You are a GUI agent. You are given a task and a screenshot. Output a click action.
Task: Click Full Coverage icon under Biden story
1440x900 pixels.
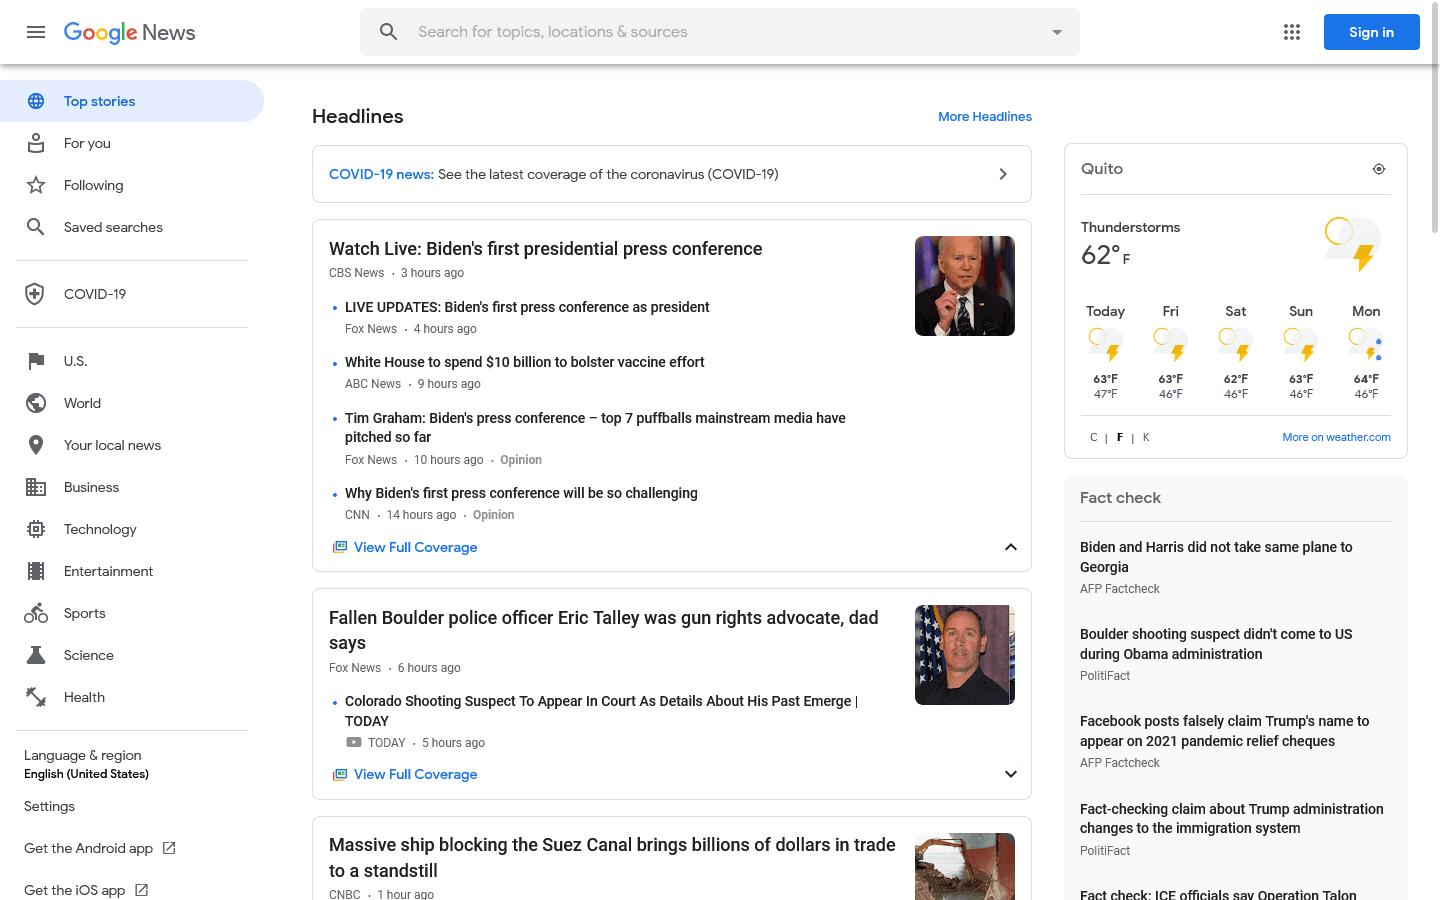pos(340,547)
